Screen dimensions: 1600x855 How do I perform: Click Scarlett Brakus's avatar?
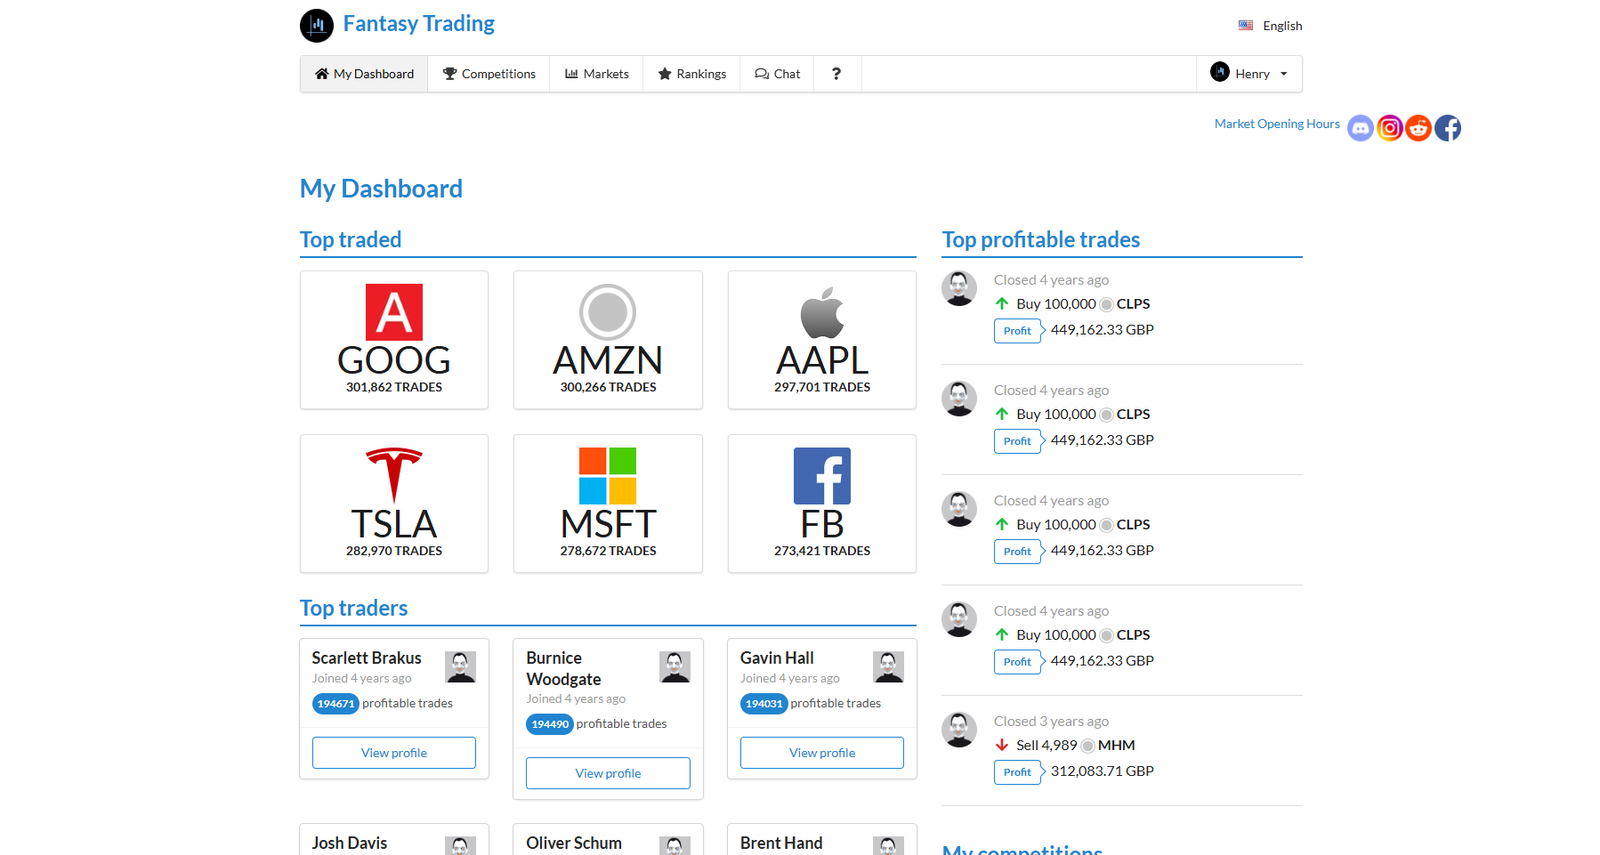click(x=460, y=667)
